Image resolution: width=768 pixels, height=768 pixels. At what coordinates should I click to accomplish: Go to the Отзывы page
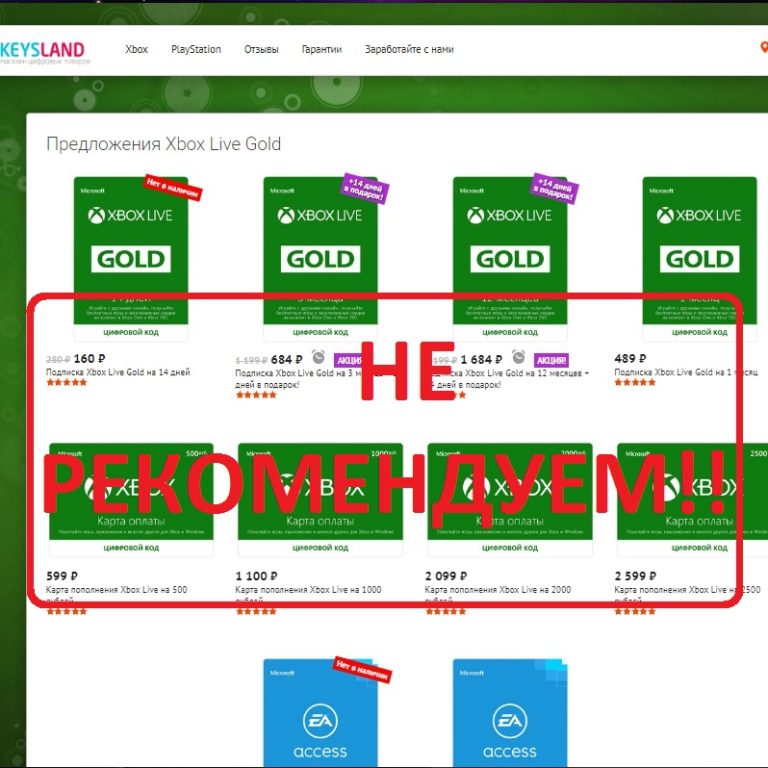pos(261,49)
